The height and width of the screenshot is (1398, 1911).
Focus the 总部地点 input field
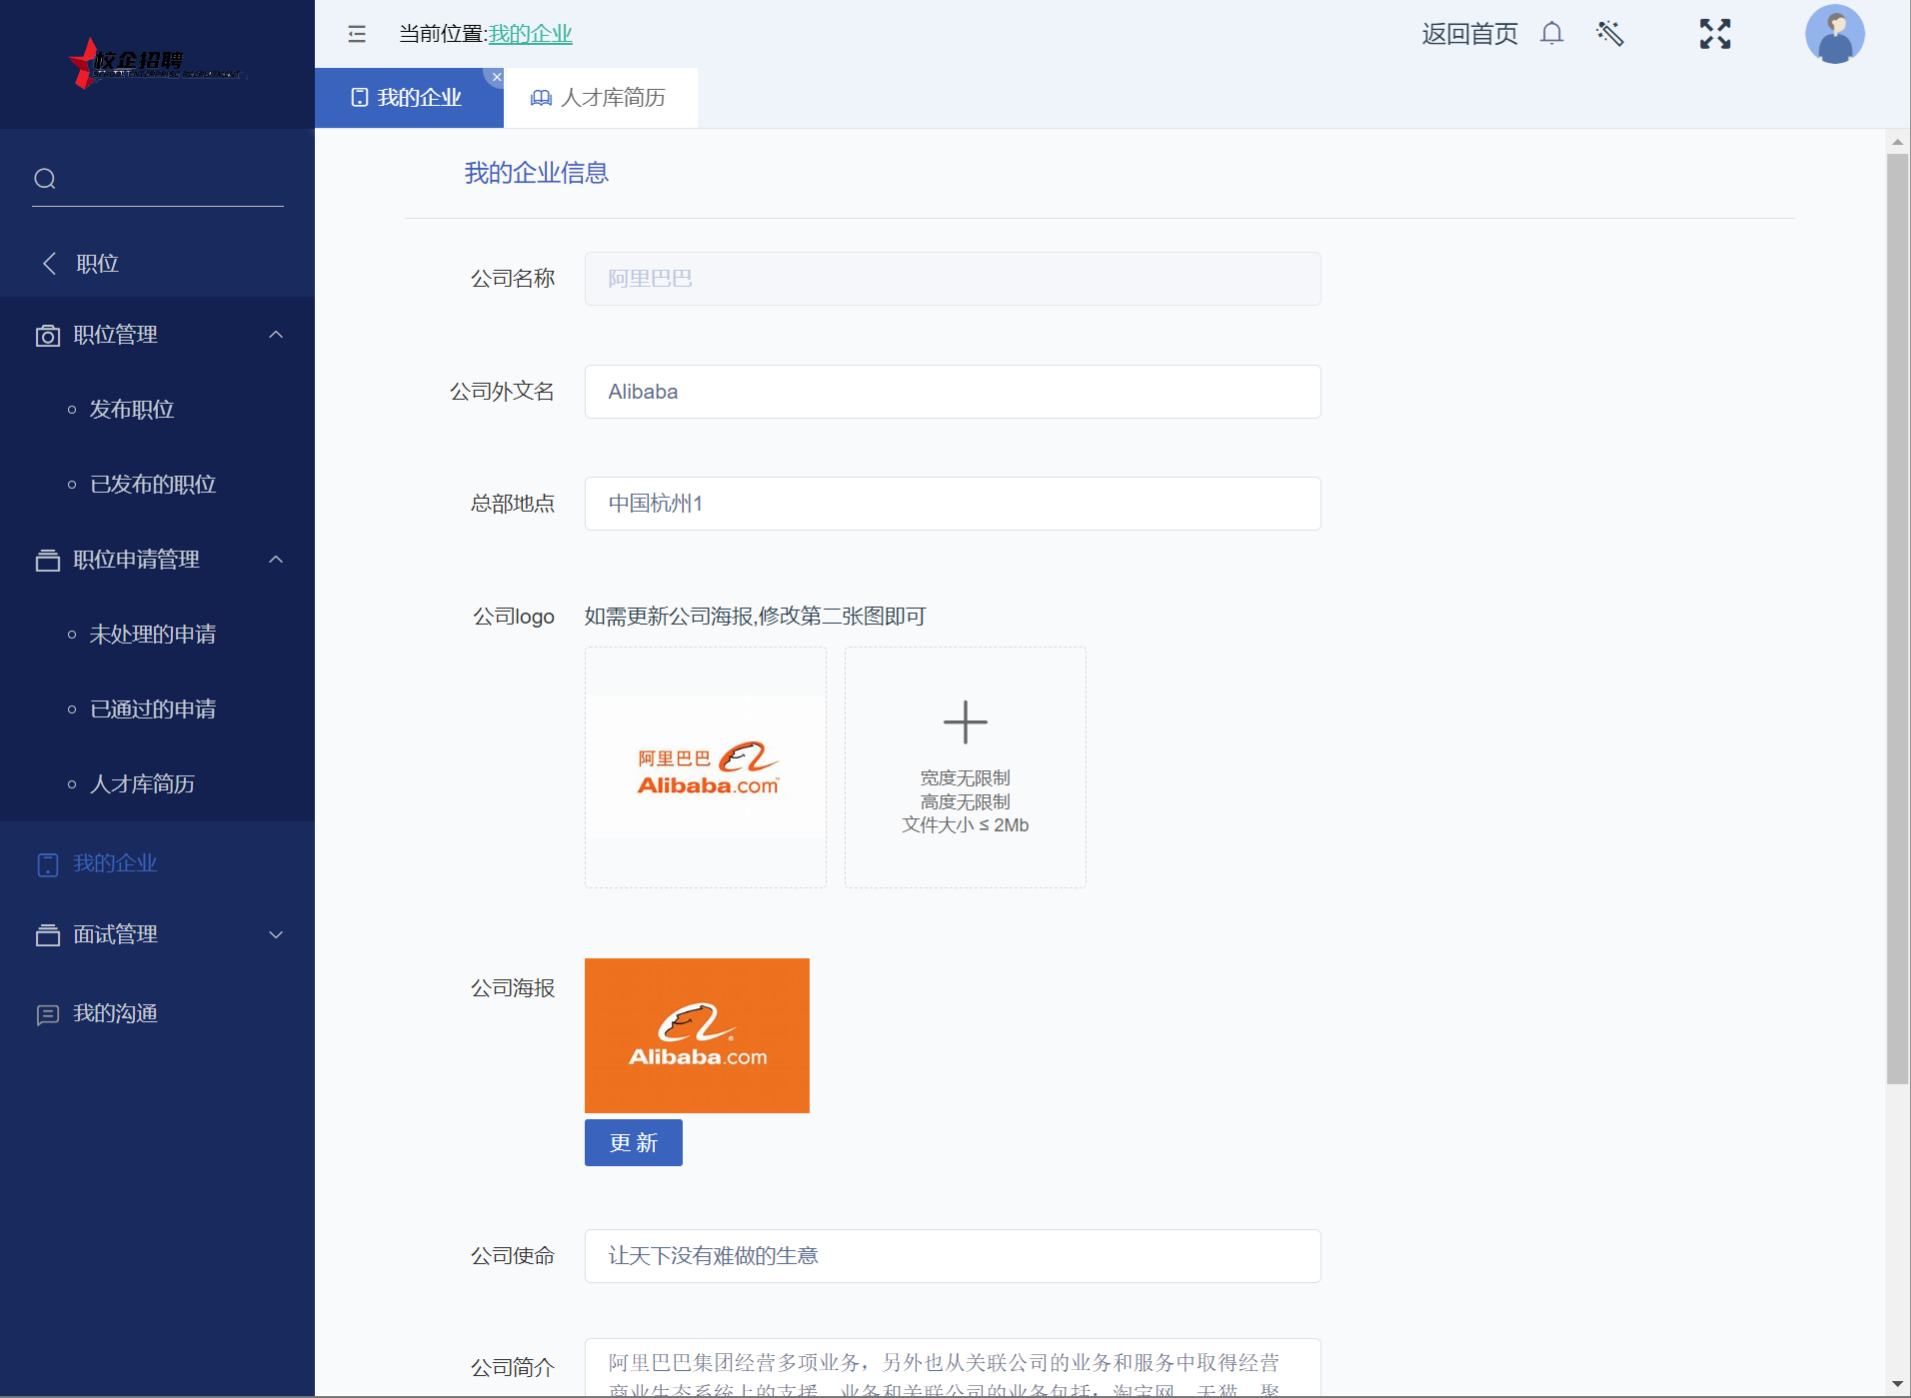[952, 504]
